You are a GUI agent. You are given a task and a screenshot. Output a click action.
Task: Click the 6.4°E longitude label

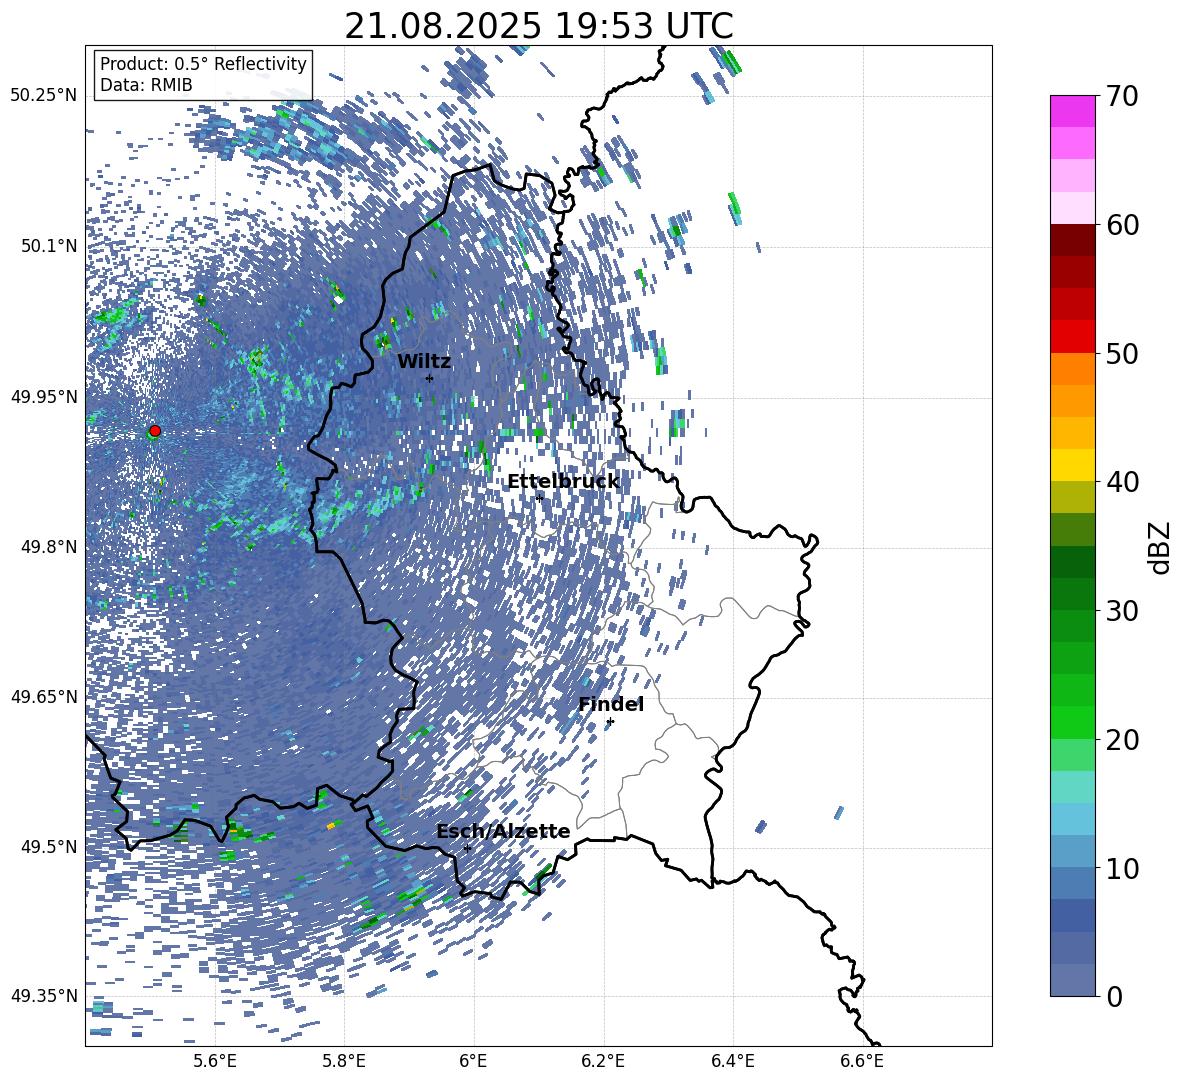[x=732, y=1061]
